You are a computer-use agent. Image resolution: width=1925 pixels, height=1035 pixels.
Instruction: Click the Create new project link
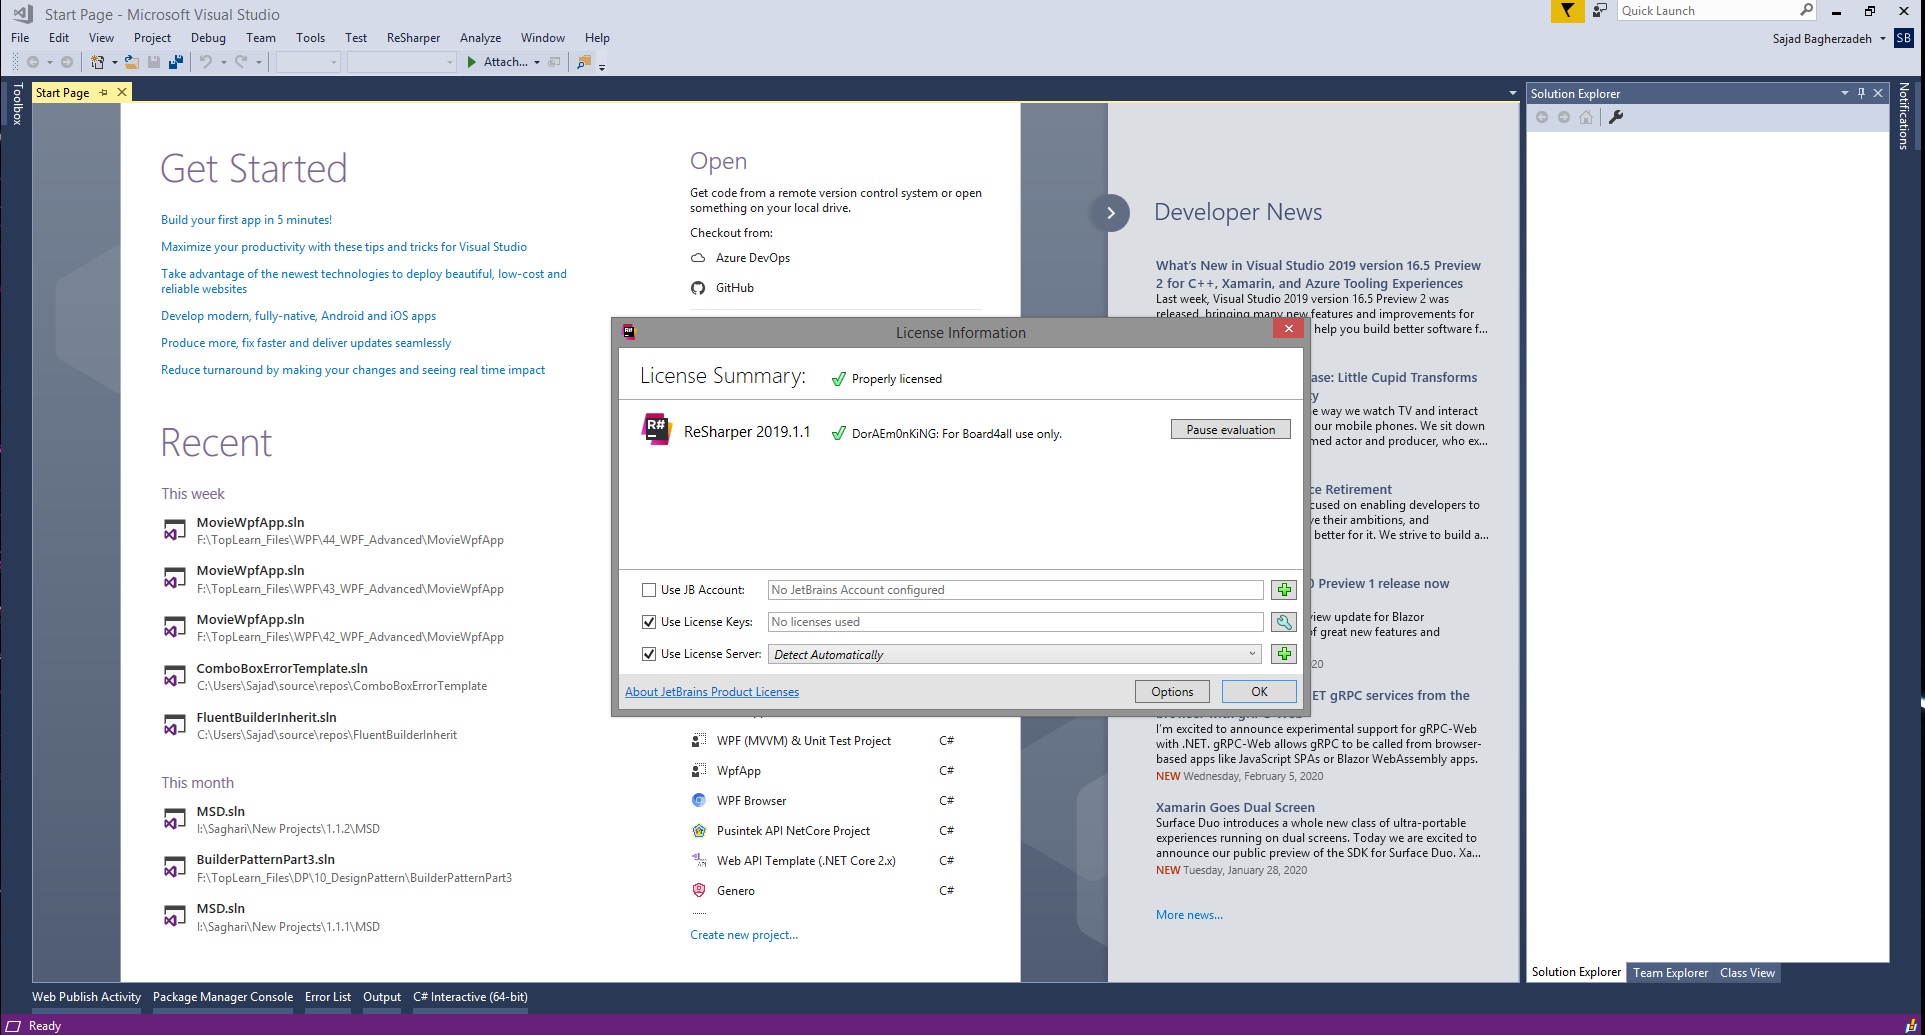744,935
